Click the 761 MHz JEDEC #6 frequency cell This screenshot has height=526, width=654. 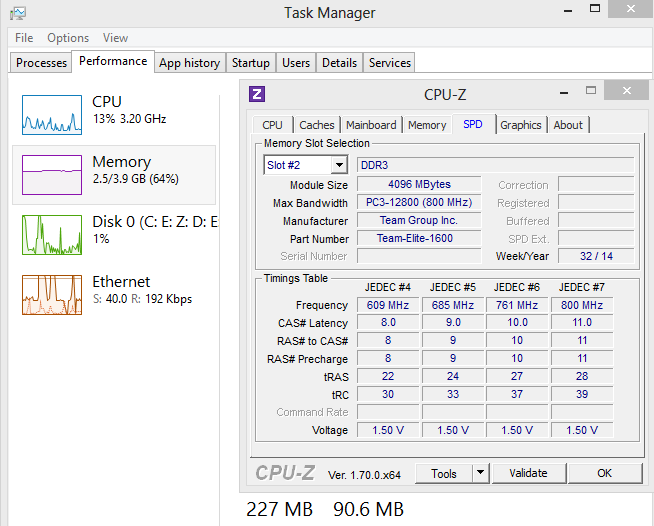coord(517,305)
